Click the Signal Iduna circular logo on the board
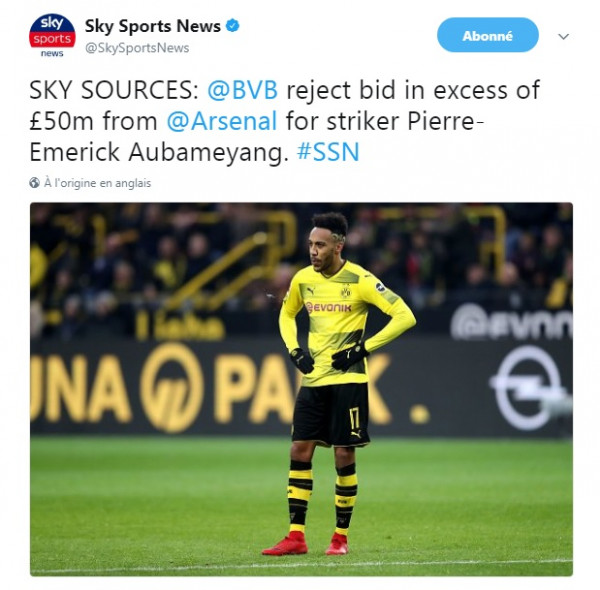This screenshot has height=590, width=600. [x=171, y=387]
